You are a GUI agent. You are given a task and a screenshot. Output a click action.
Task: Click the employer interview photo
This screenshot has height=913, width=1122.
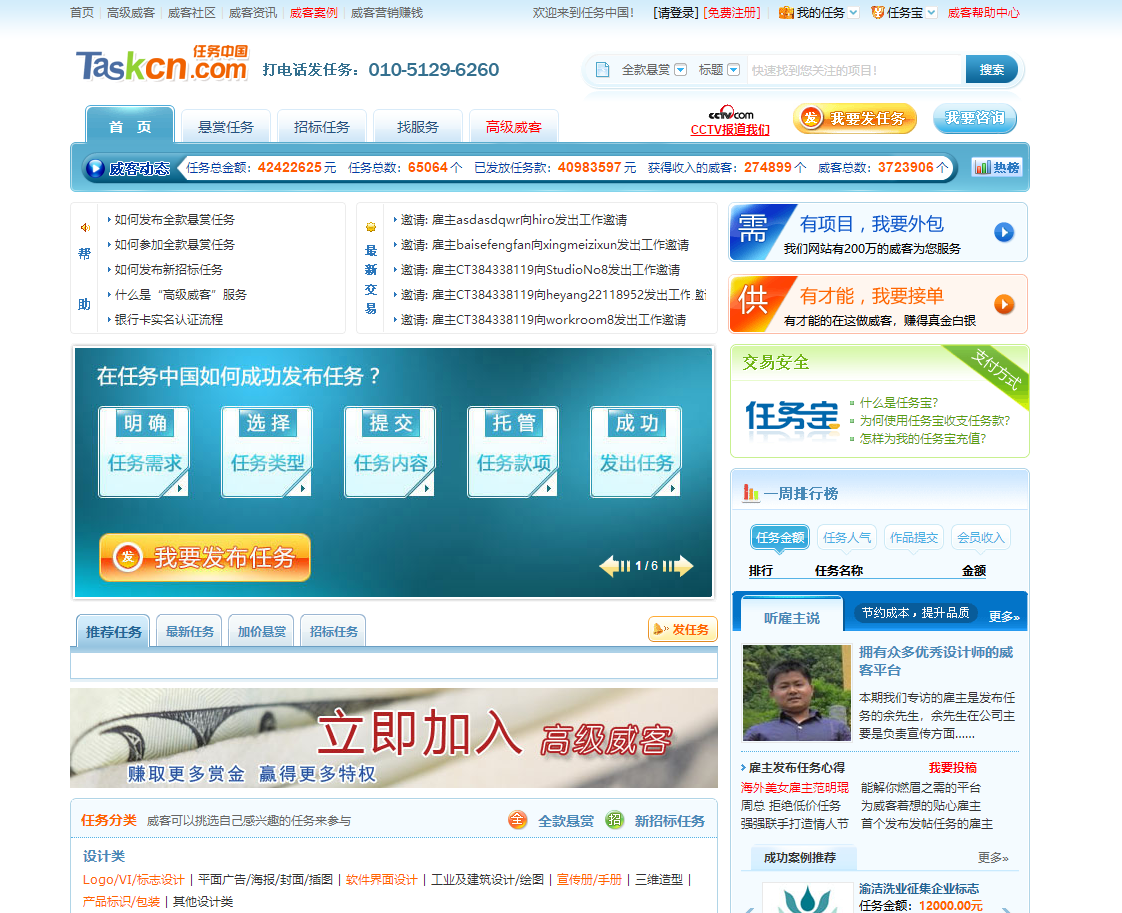pos(796,693)
